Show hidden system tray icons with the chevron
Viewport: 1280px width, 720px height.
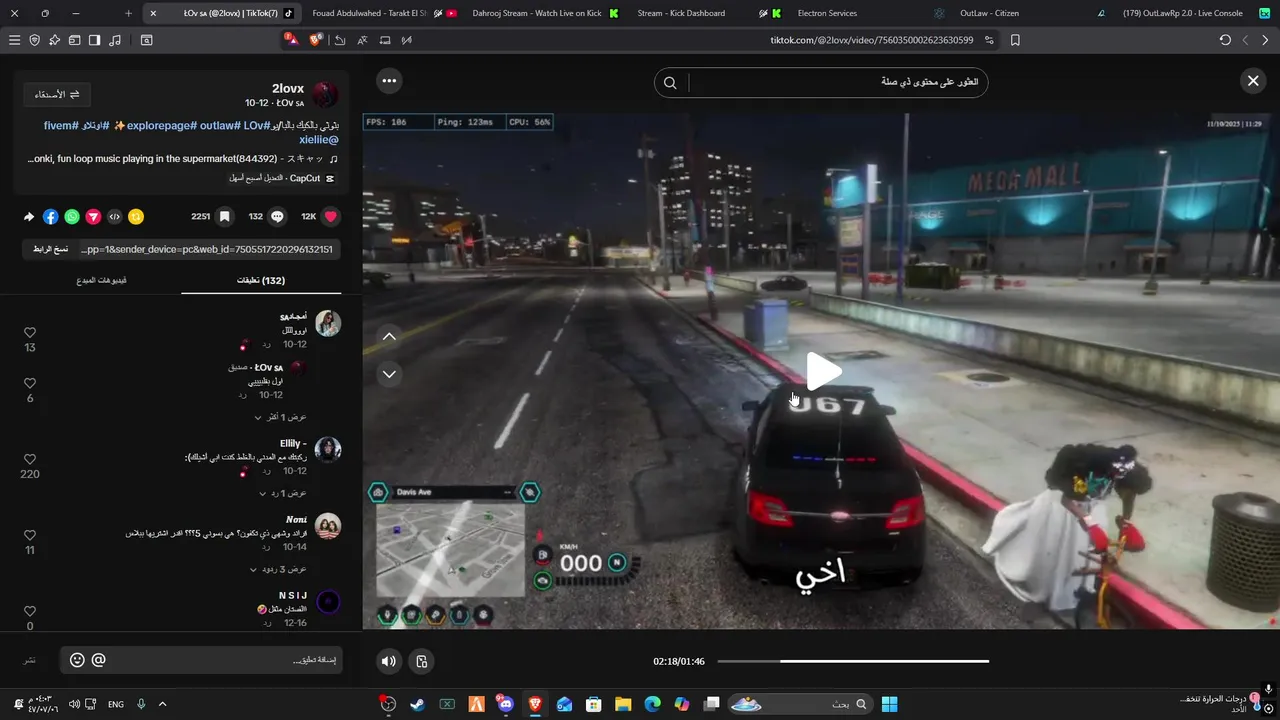click(x=162, y=704)
